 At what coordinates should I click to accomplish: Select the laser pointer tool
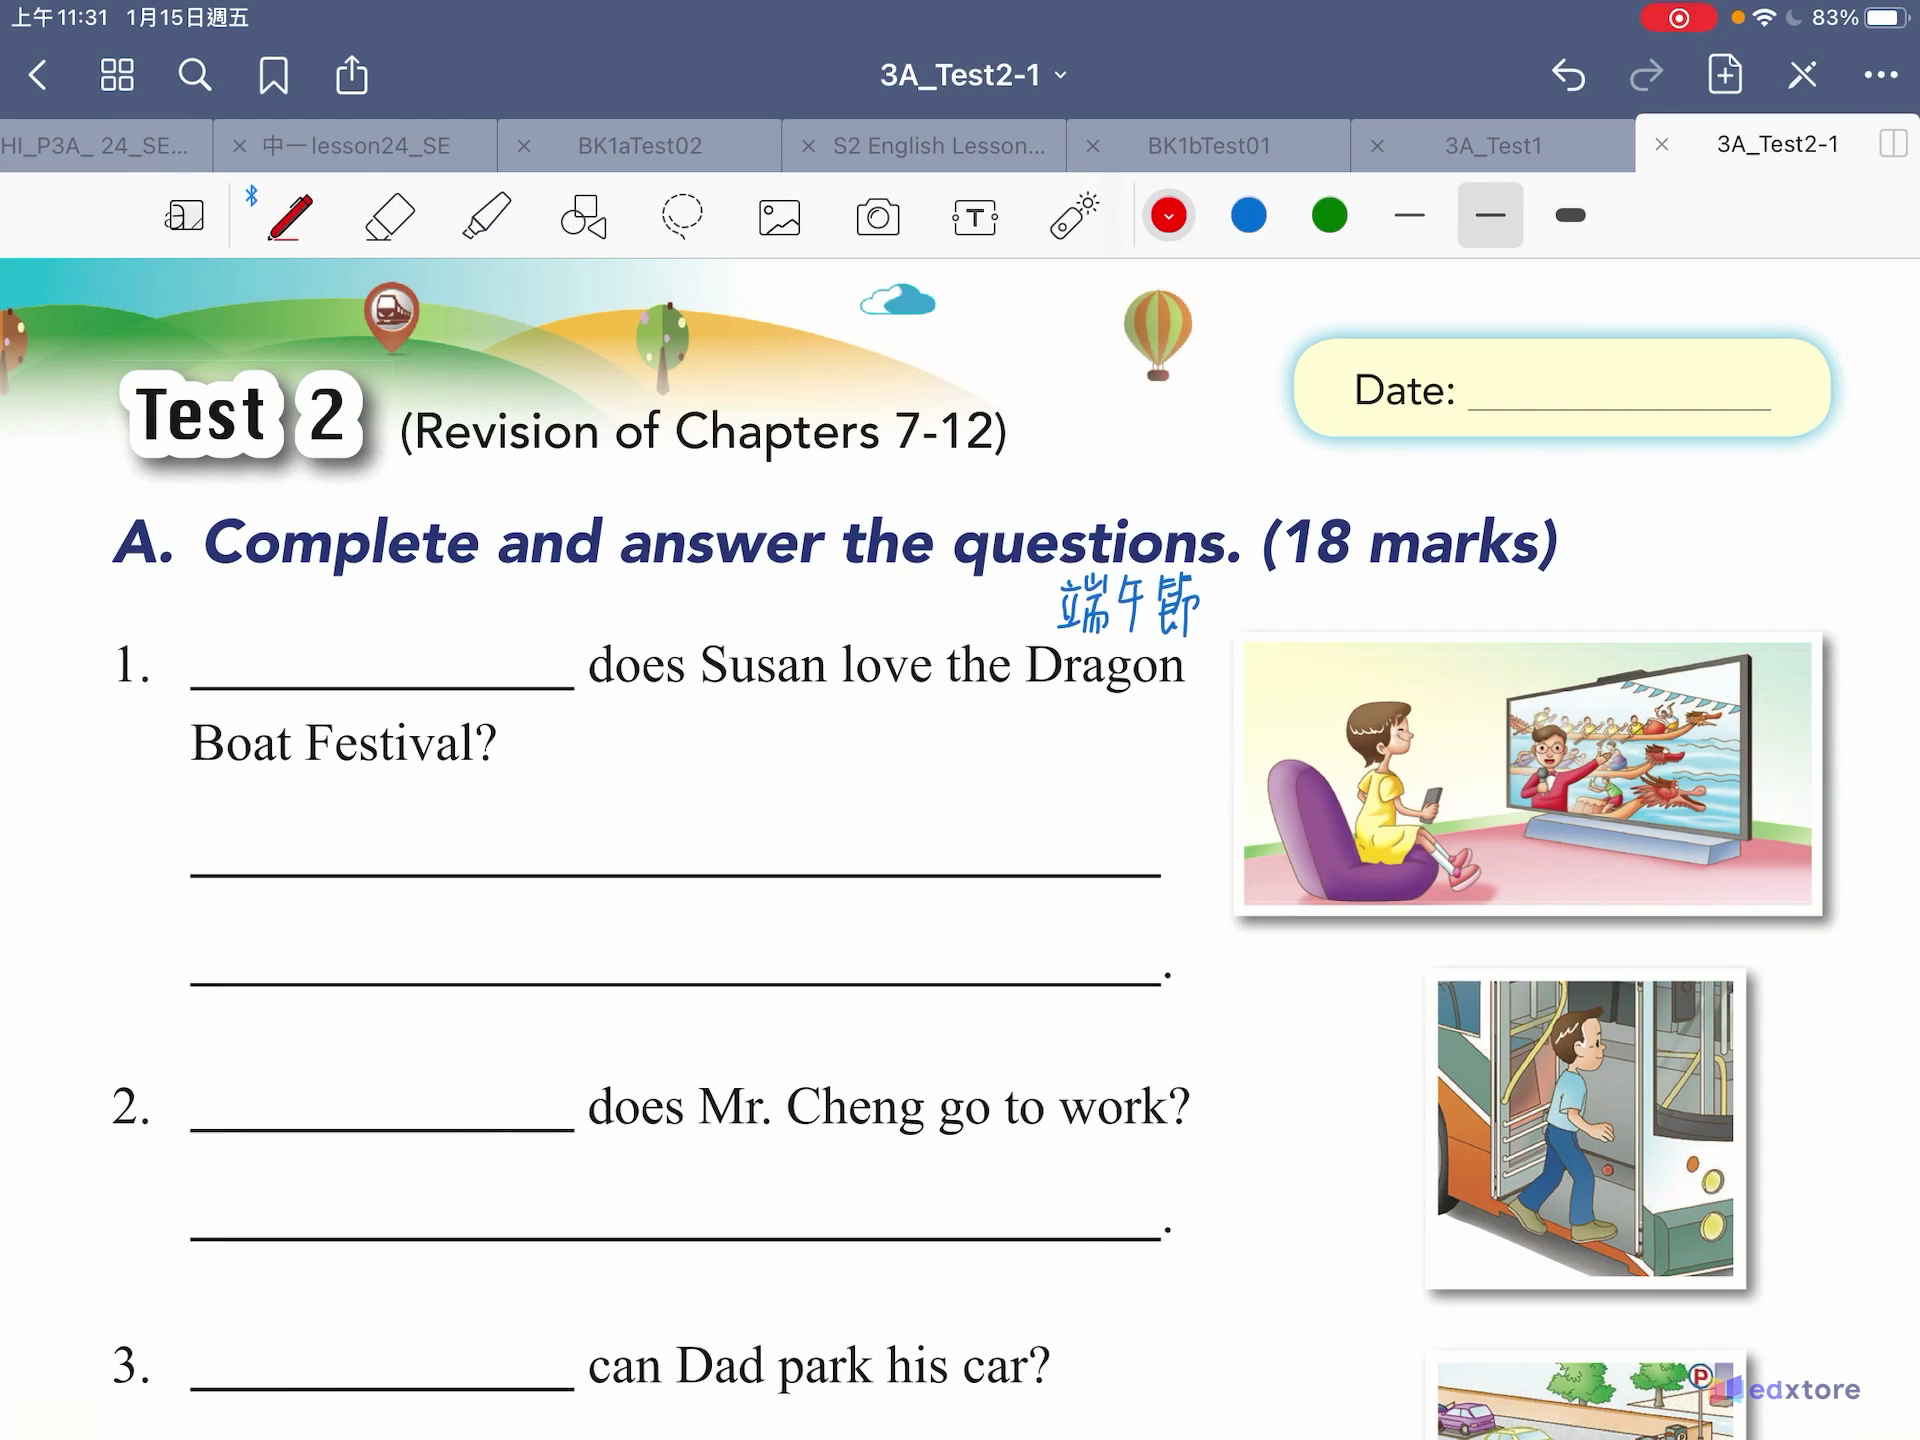coord(1074,216)
